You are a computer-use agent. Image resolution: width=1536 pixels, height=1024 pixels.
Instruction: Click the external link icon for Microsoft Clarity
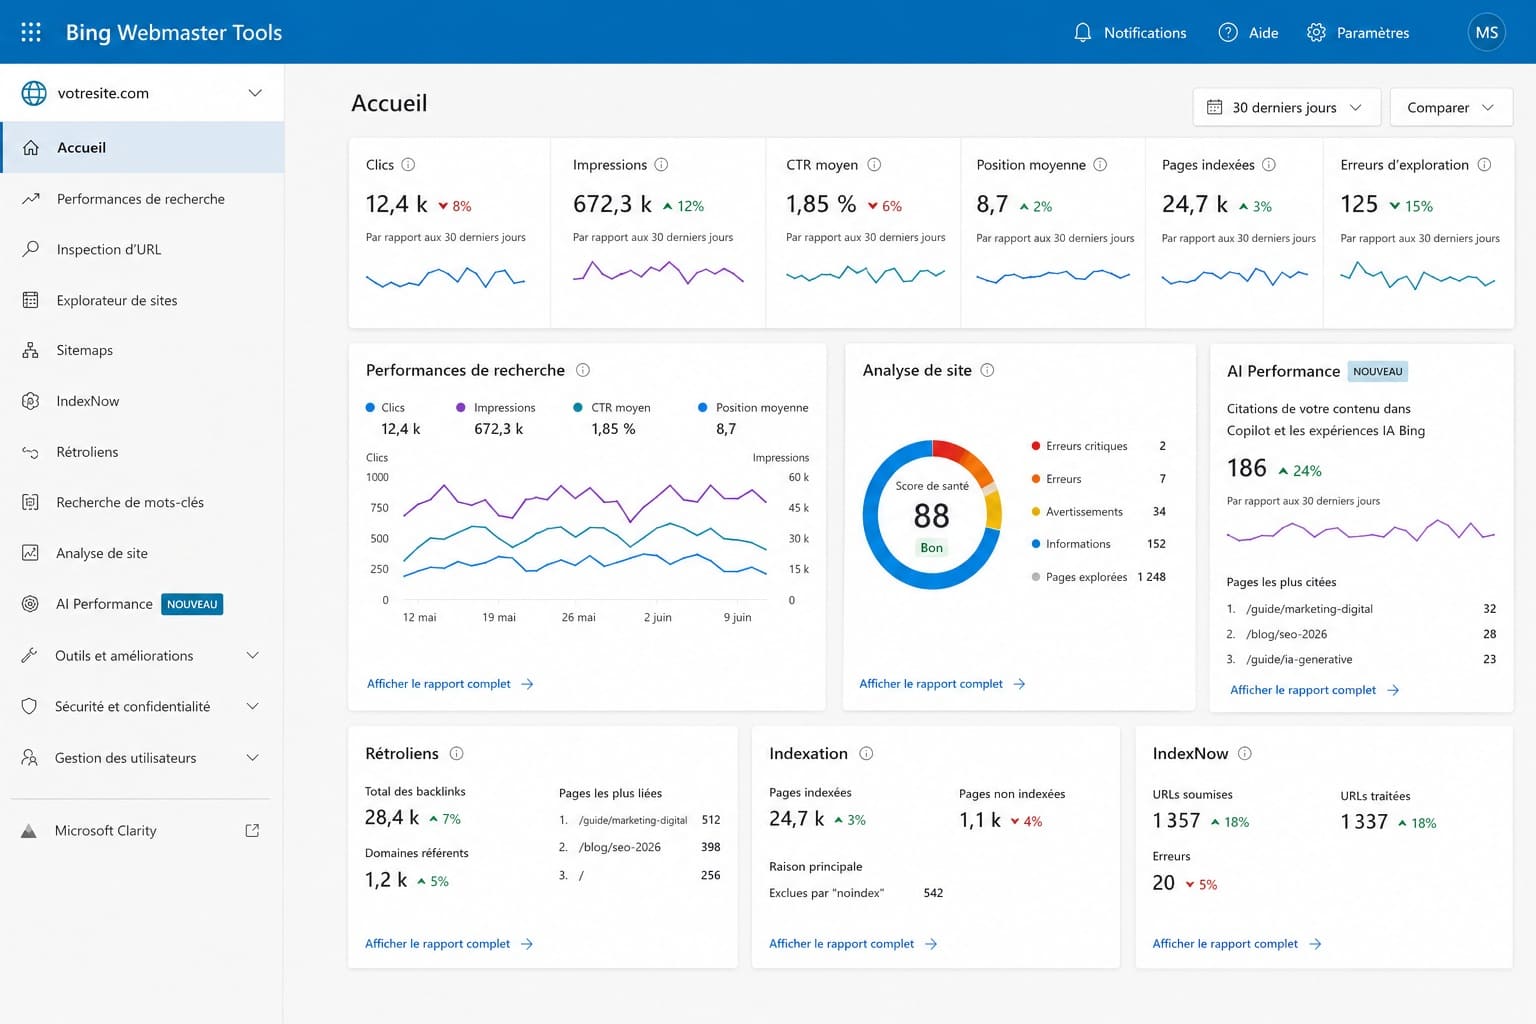[x=252, y=830]
